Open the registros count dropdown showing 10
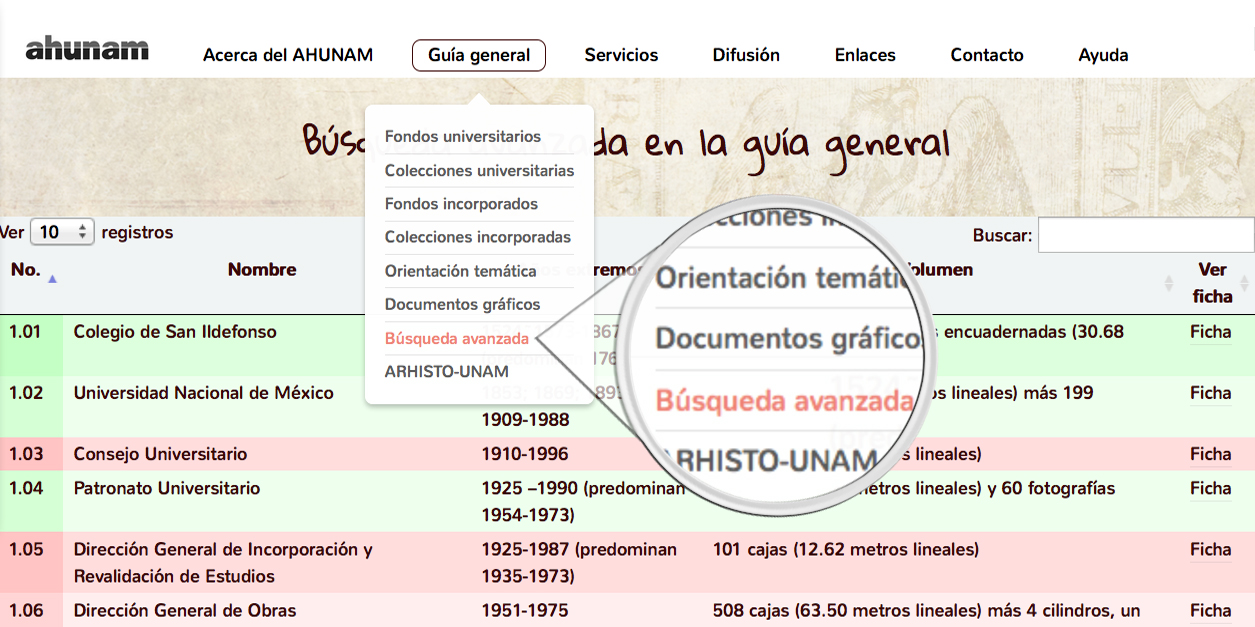Image resolution: width=1255 pixels, height=627 pixels. [x=62, y=233]
